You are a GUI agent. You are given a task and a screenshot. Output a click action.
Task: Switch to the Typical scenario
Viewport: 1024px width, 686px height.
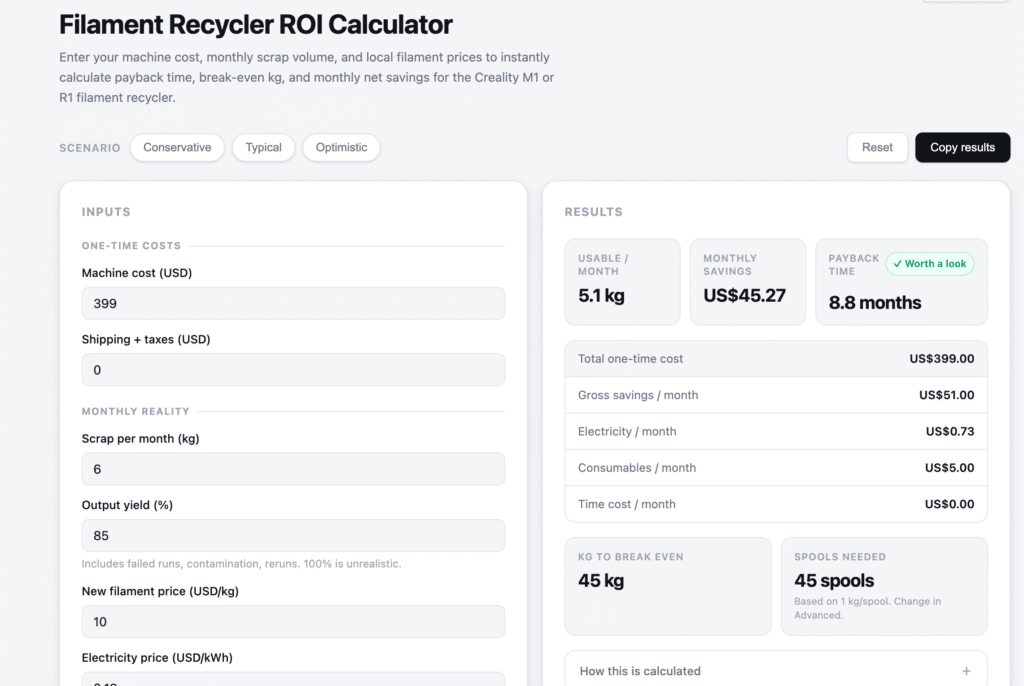point(263,147)
